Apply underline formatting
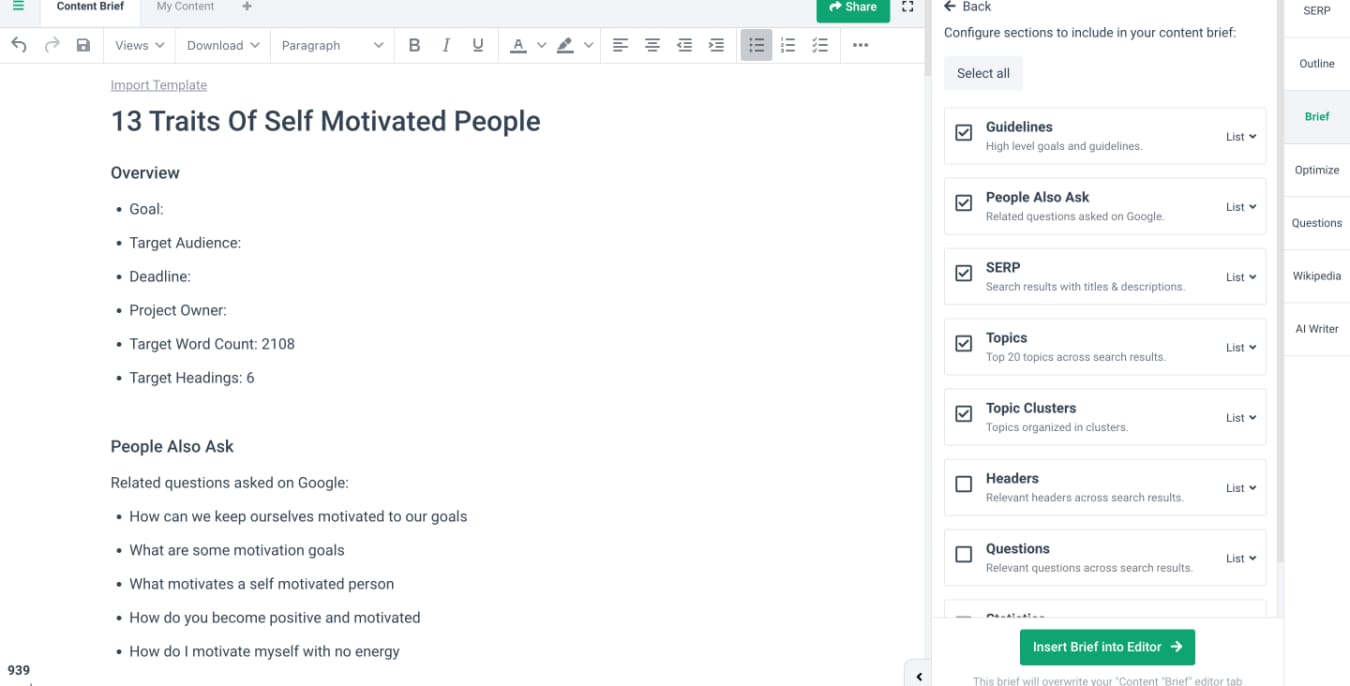 (x=478, y=45)
